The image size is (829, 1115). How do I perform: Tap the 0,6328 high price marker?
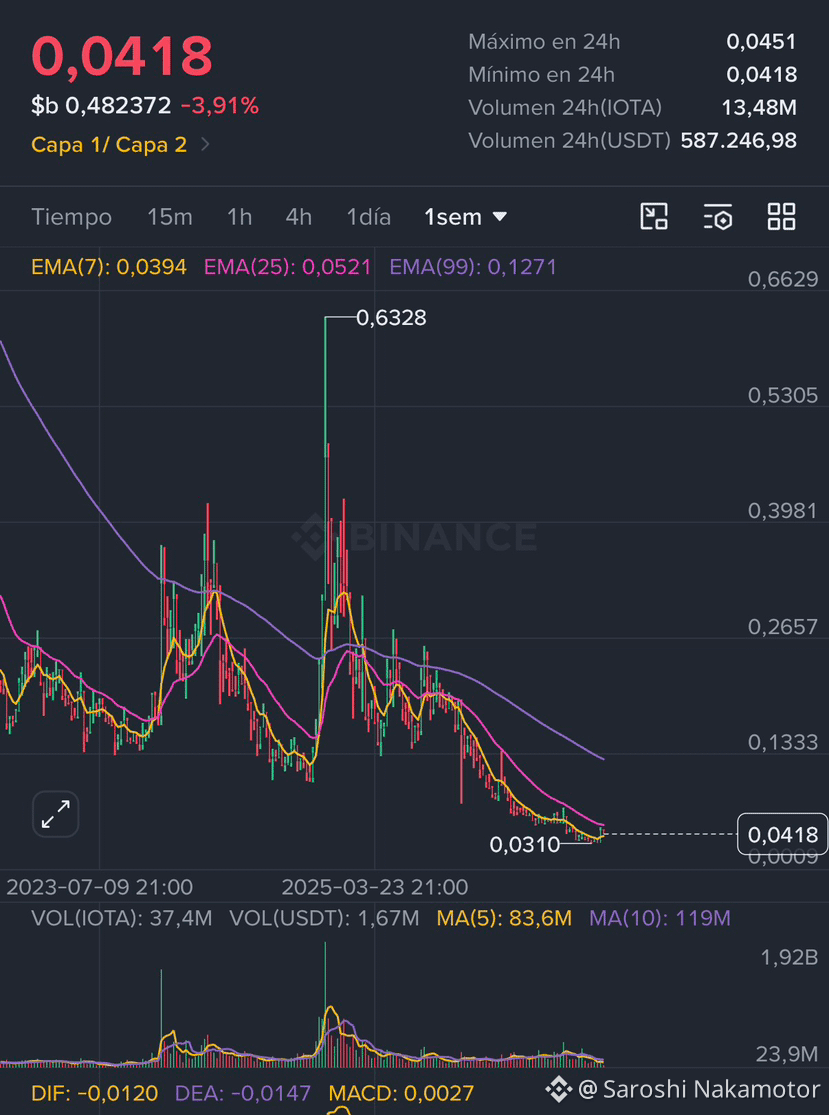pos(391,318)
